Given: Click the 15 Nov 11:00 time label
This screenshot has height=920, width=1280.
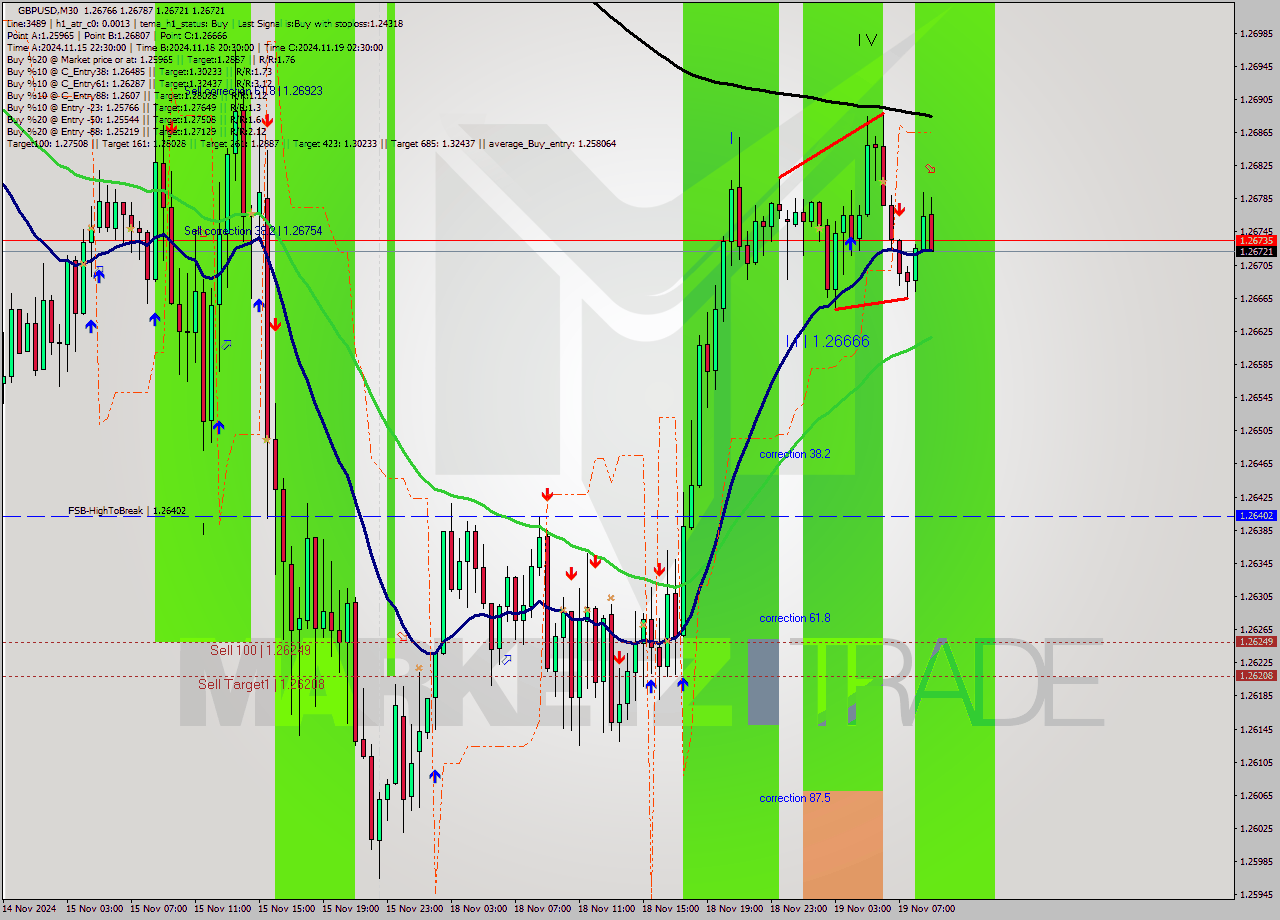Looking at the screenshot, I should point(221,909).
